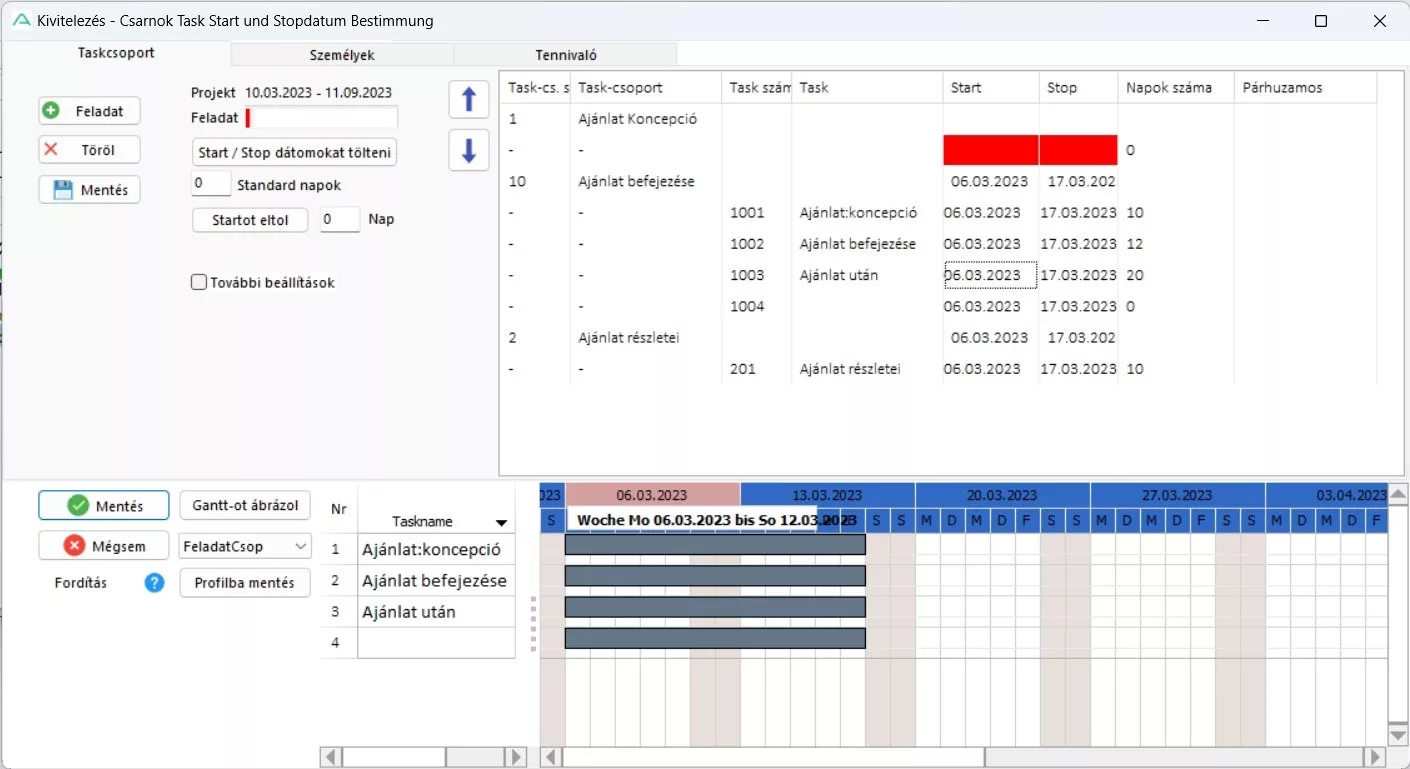Click the blue down arrow button

point(468,151)
